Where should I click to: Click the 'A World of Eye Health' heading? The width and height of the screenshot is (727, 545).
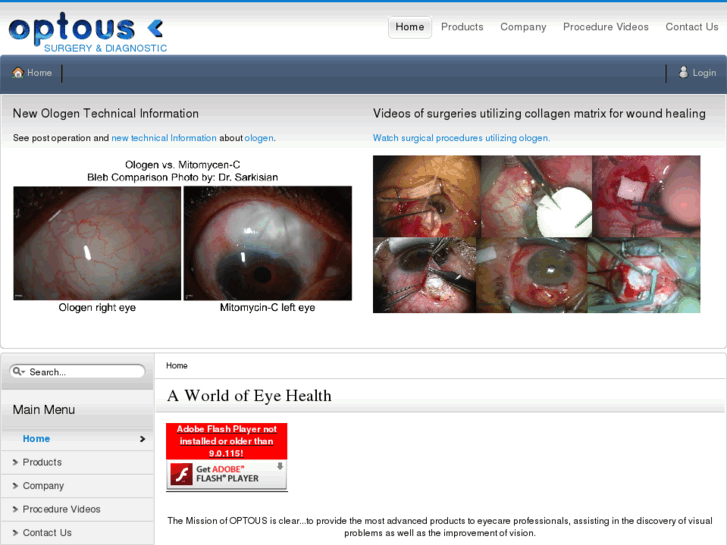pos(249,396)
